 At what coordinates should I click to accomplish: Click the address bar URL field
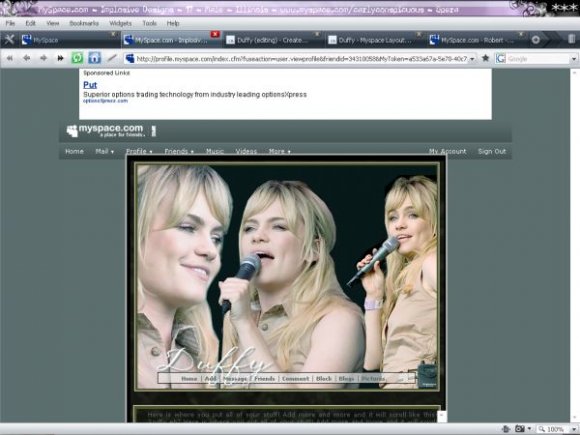tap(301, 59)
